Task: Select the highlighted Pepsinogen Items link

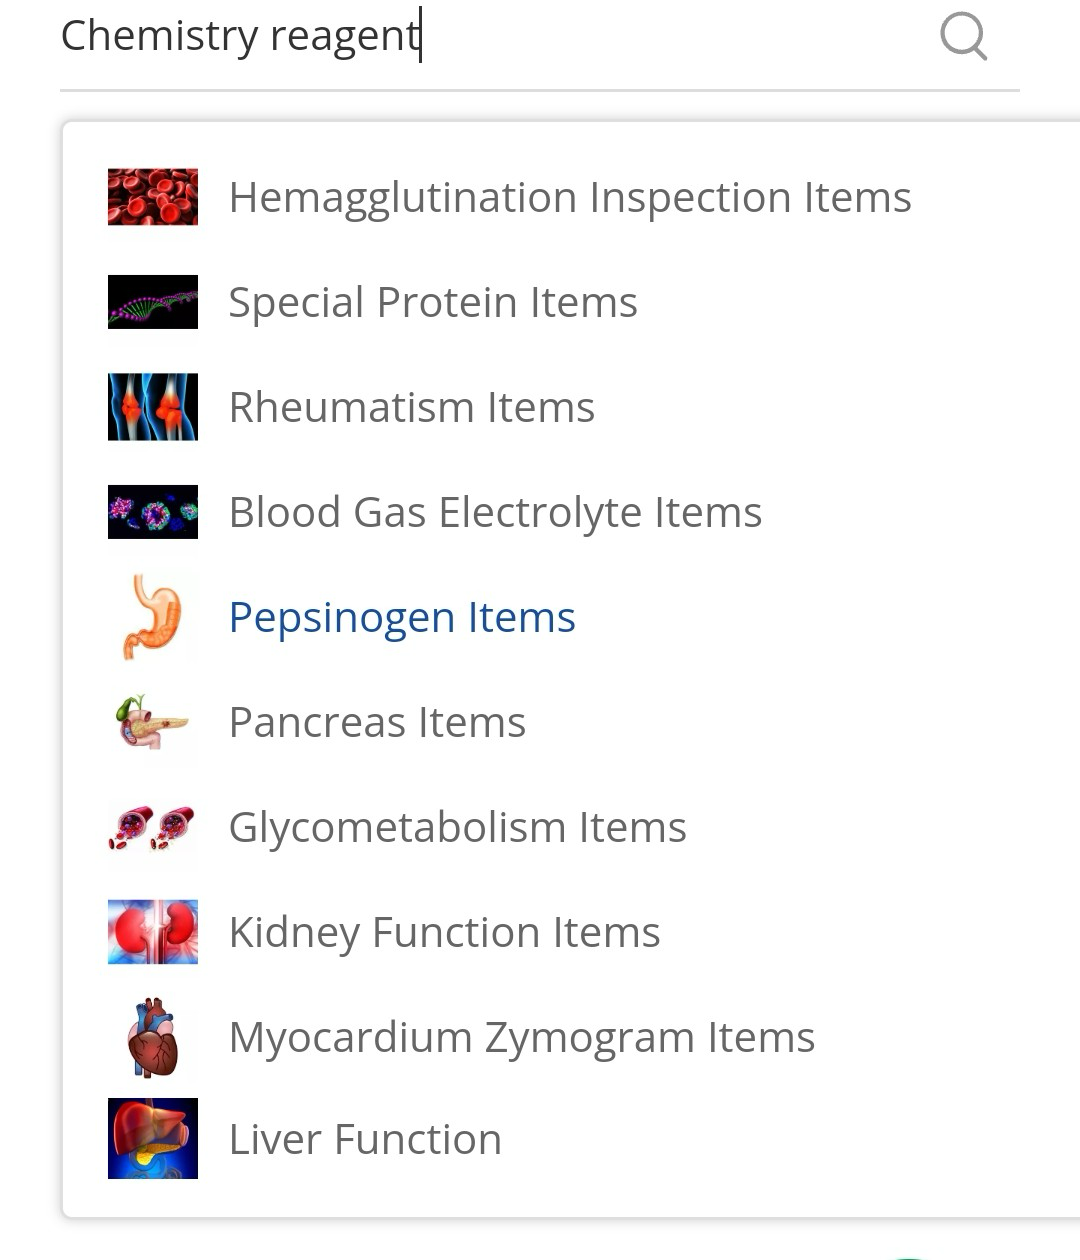Action: click(x=401, y=617)
